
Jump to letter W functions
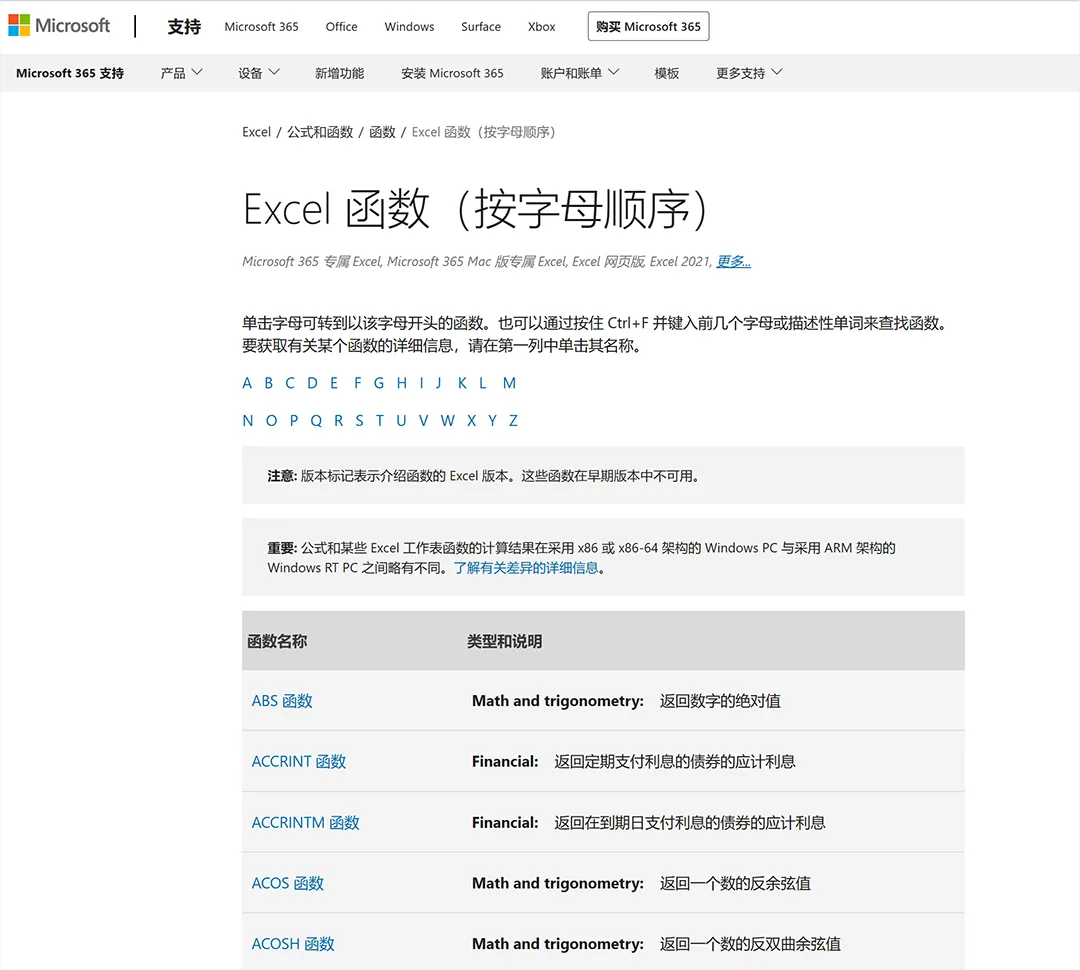(x=448, y=421)
